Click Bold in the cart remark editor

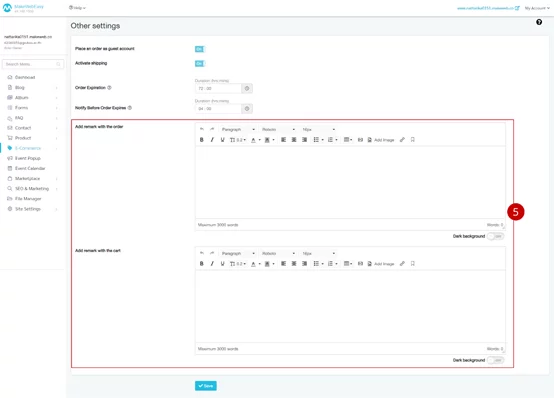click(x=201, y=264)
